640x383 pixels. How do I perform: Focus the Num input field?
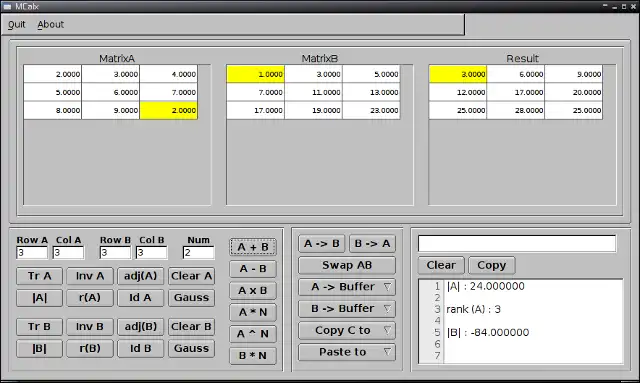198,253
